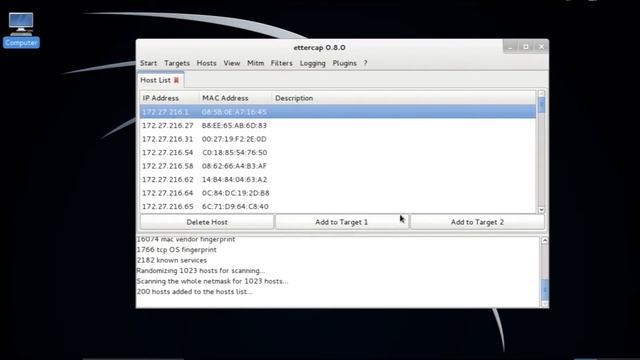
Task: Select host row 172.27.216.54
Action: click(338, 152)
